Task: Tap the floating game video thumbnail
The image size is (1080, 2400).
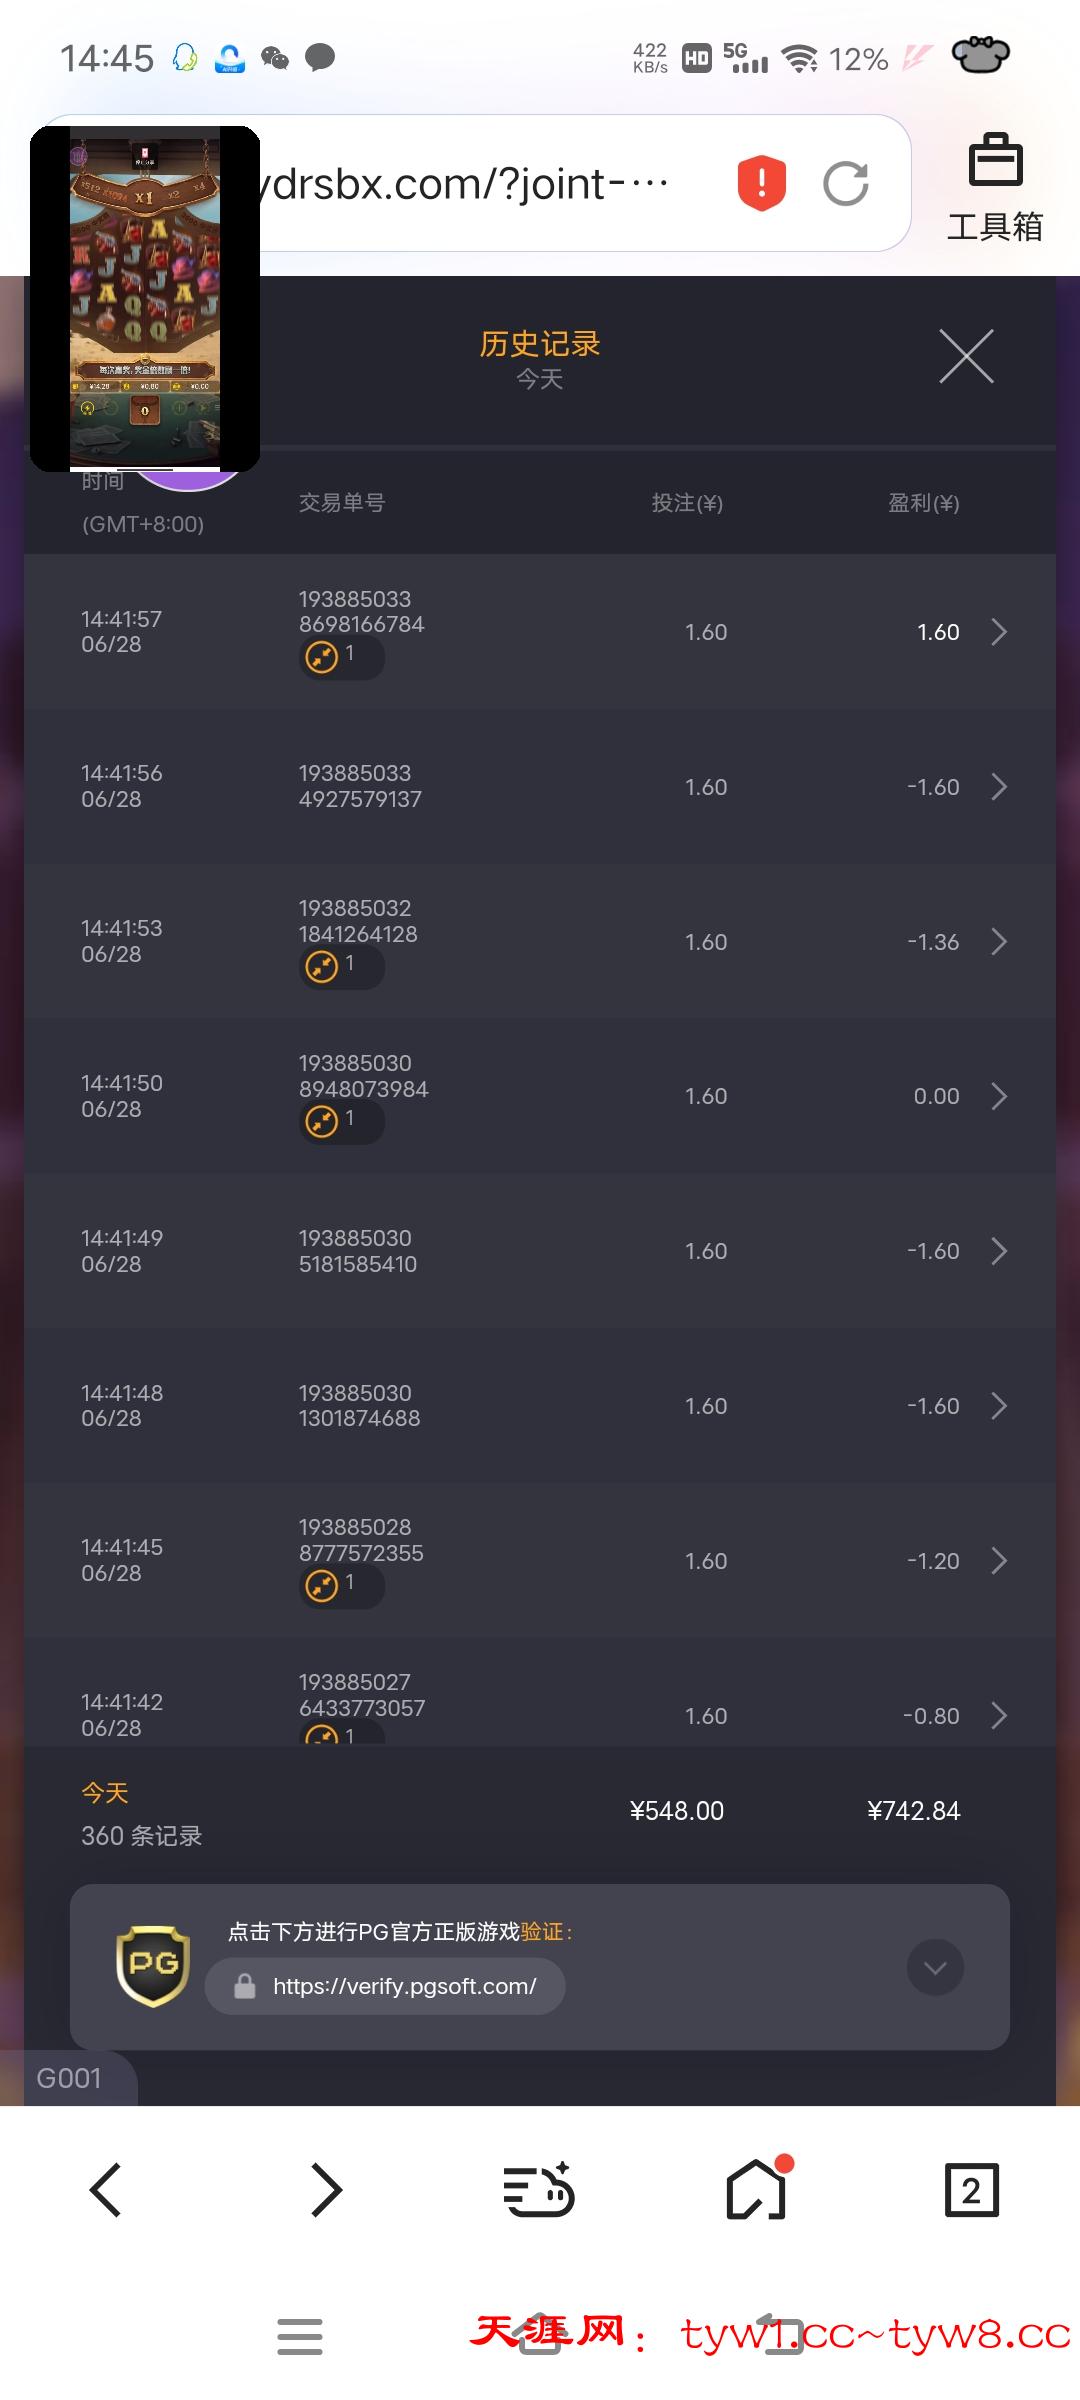Action: (145, 298)
